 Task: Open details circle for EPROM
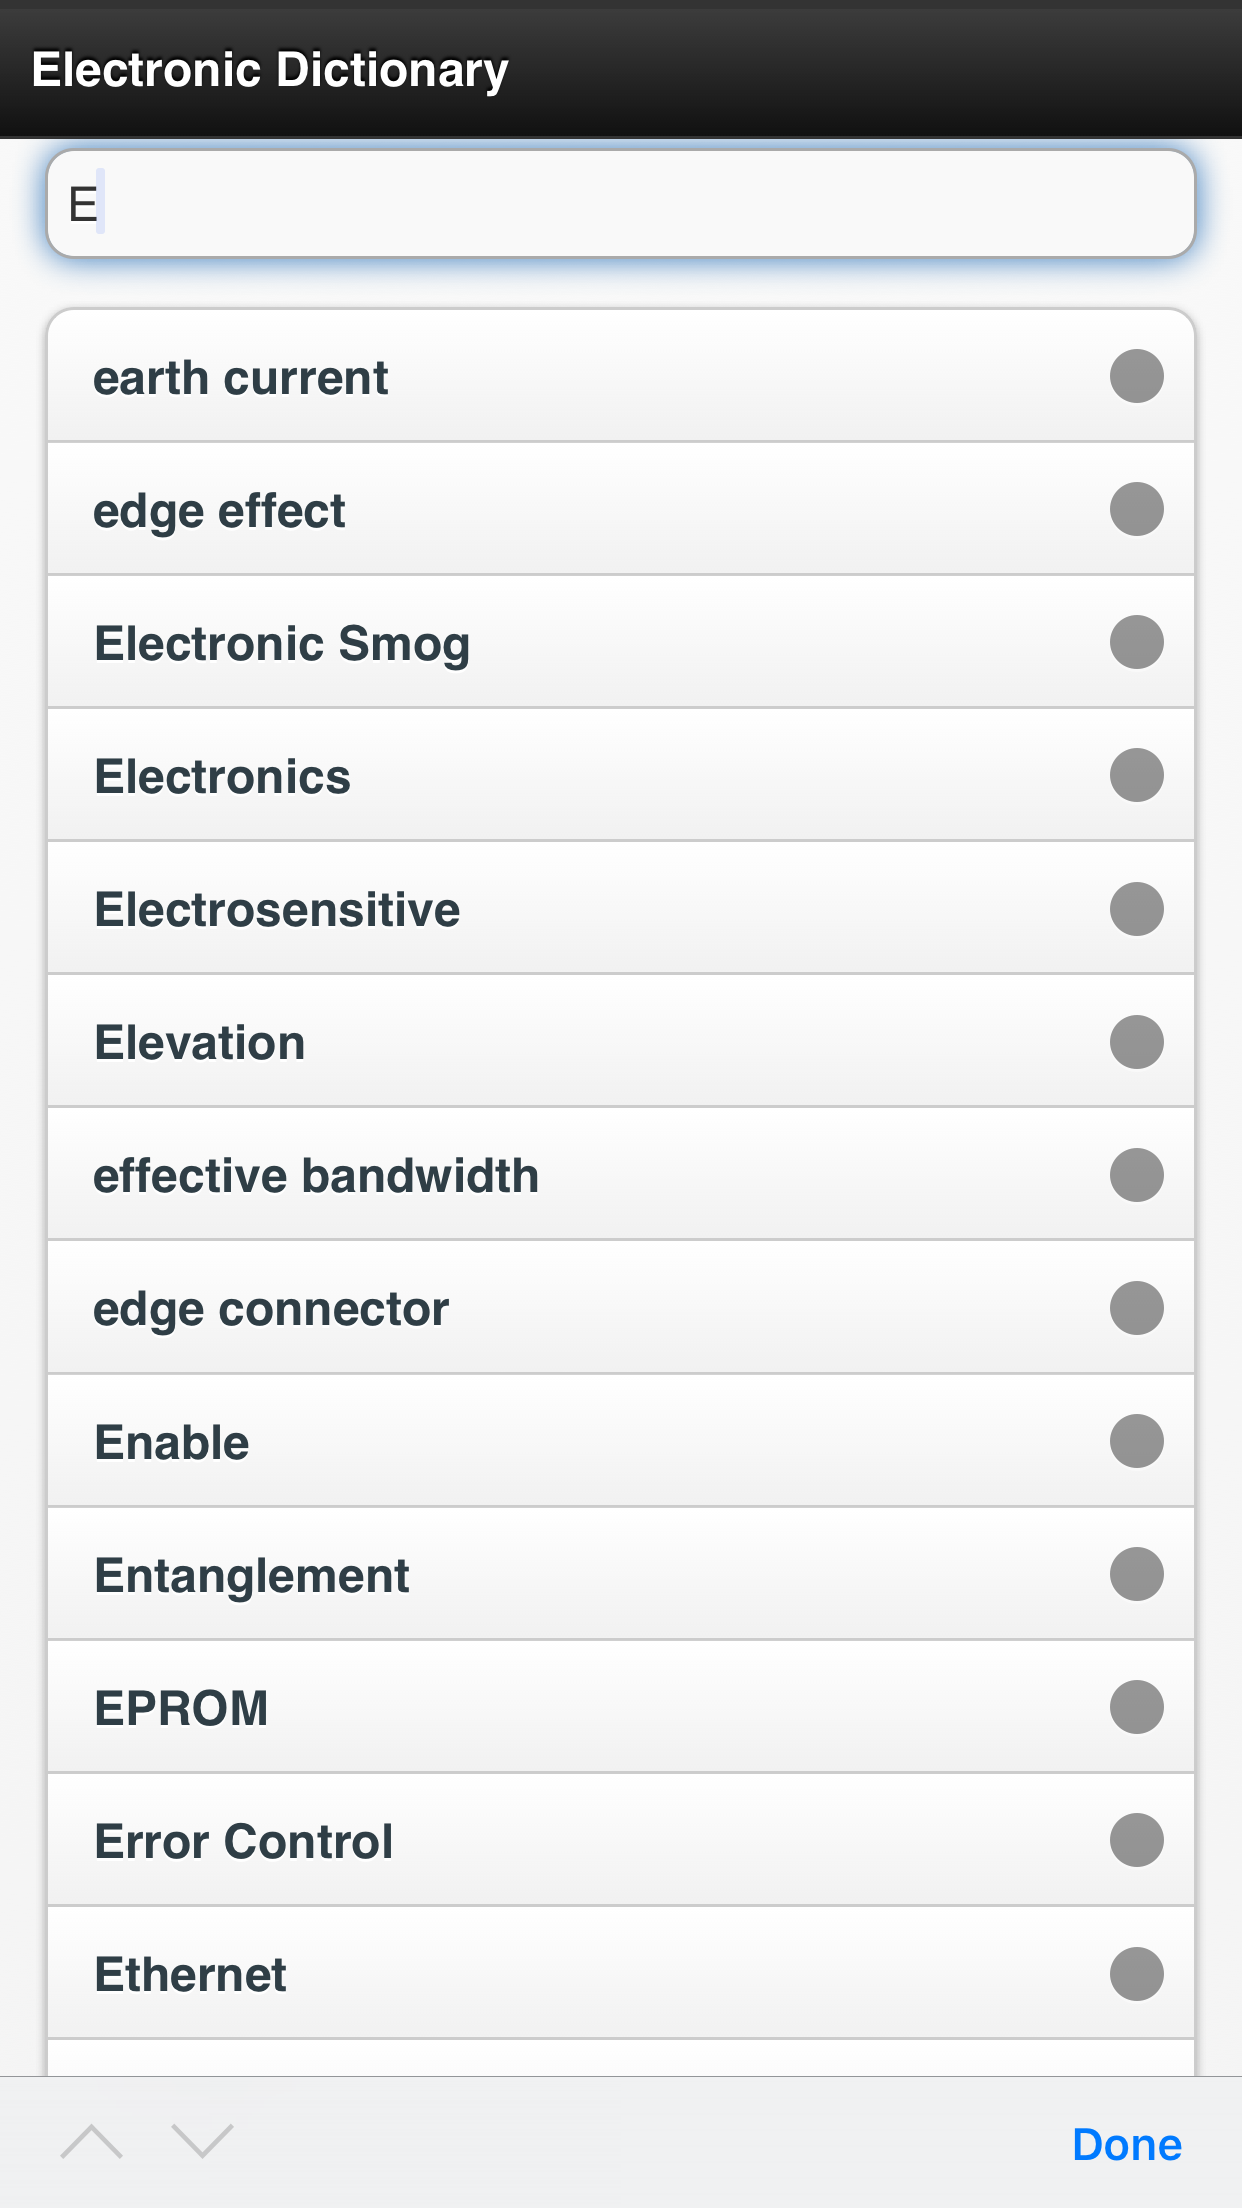pyautogui.click(x=1136, y=1707)
